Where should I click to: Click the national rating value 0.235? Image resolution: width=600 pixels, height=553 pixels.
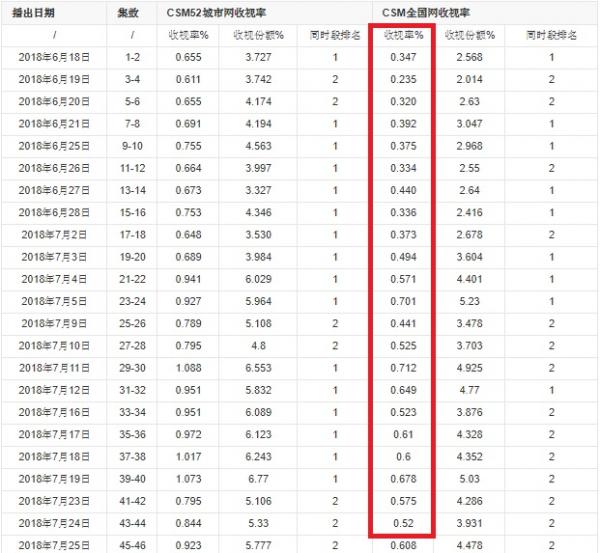[x=403, y=80]
